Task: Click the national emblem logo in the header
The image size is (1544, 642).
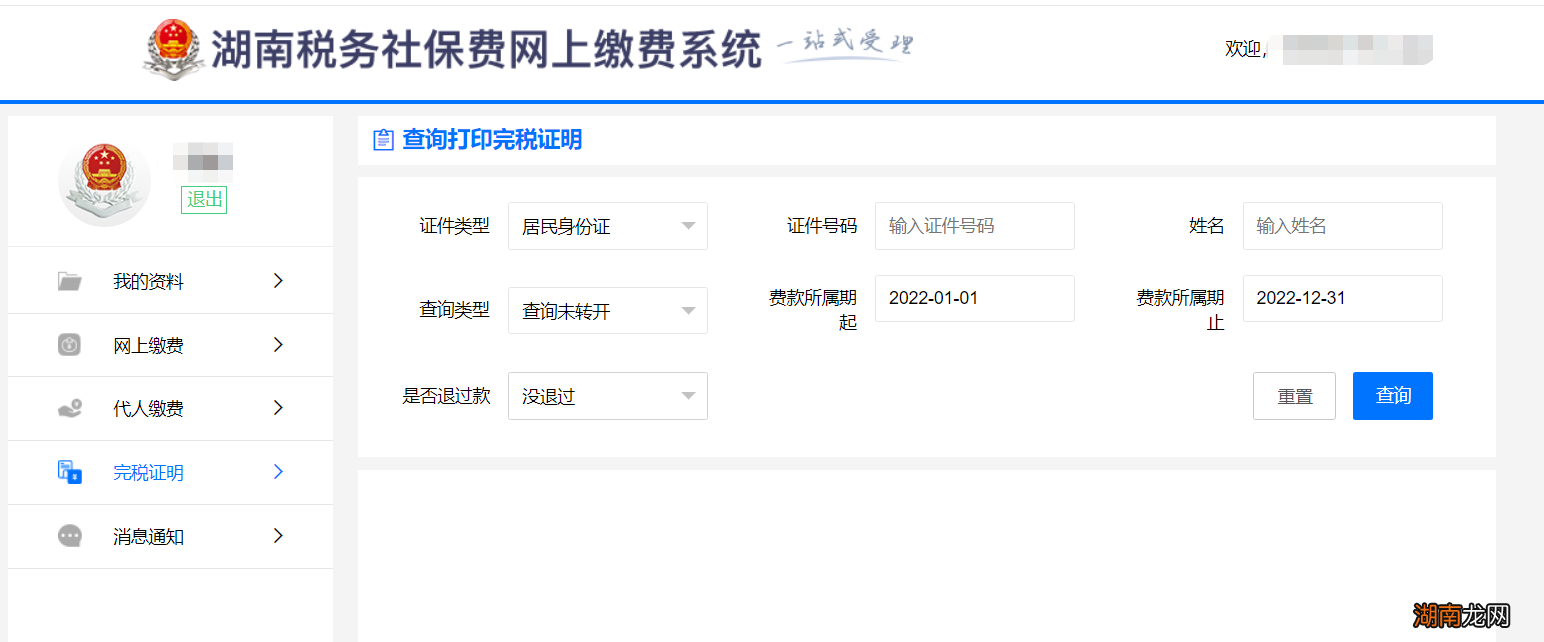Action: tap(172, 47)
